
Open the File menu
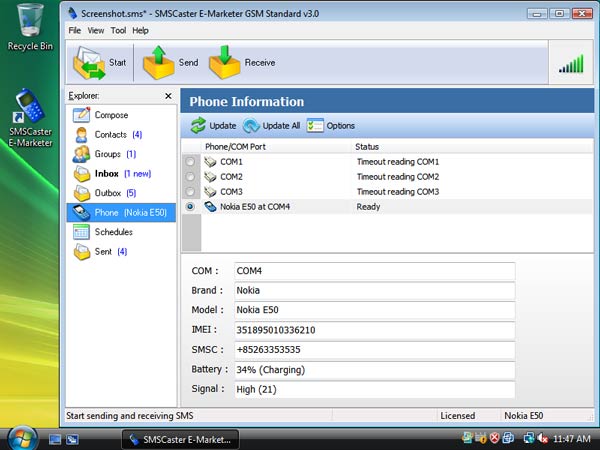coord(75,31)
